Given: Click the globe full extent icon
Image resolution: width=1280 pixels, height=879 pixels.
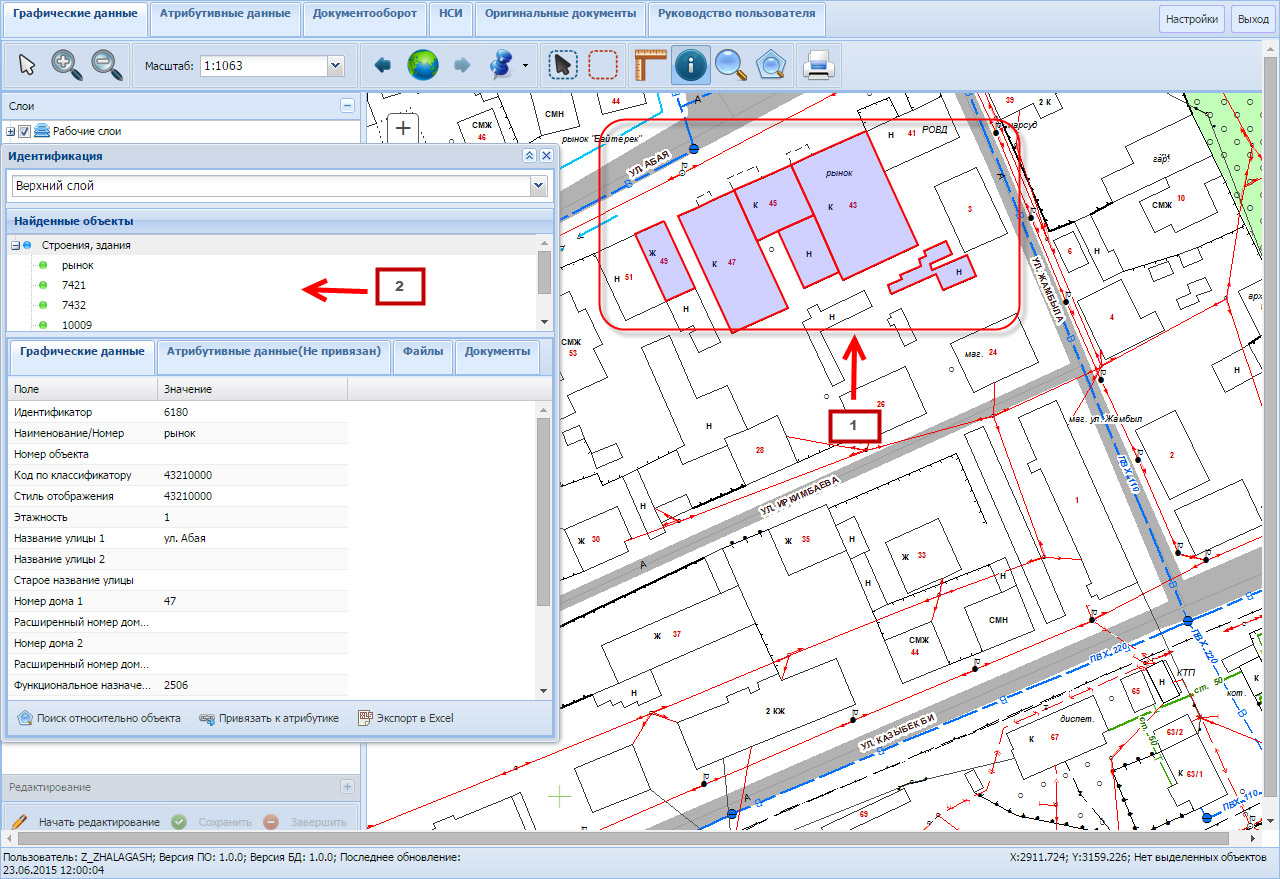Looking at the screenshot, I should click(422, 65).
